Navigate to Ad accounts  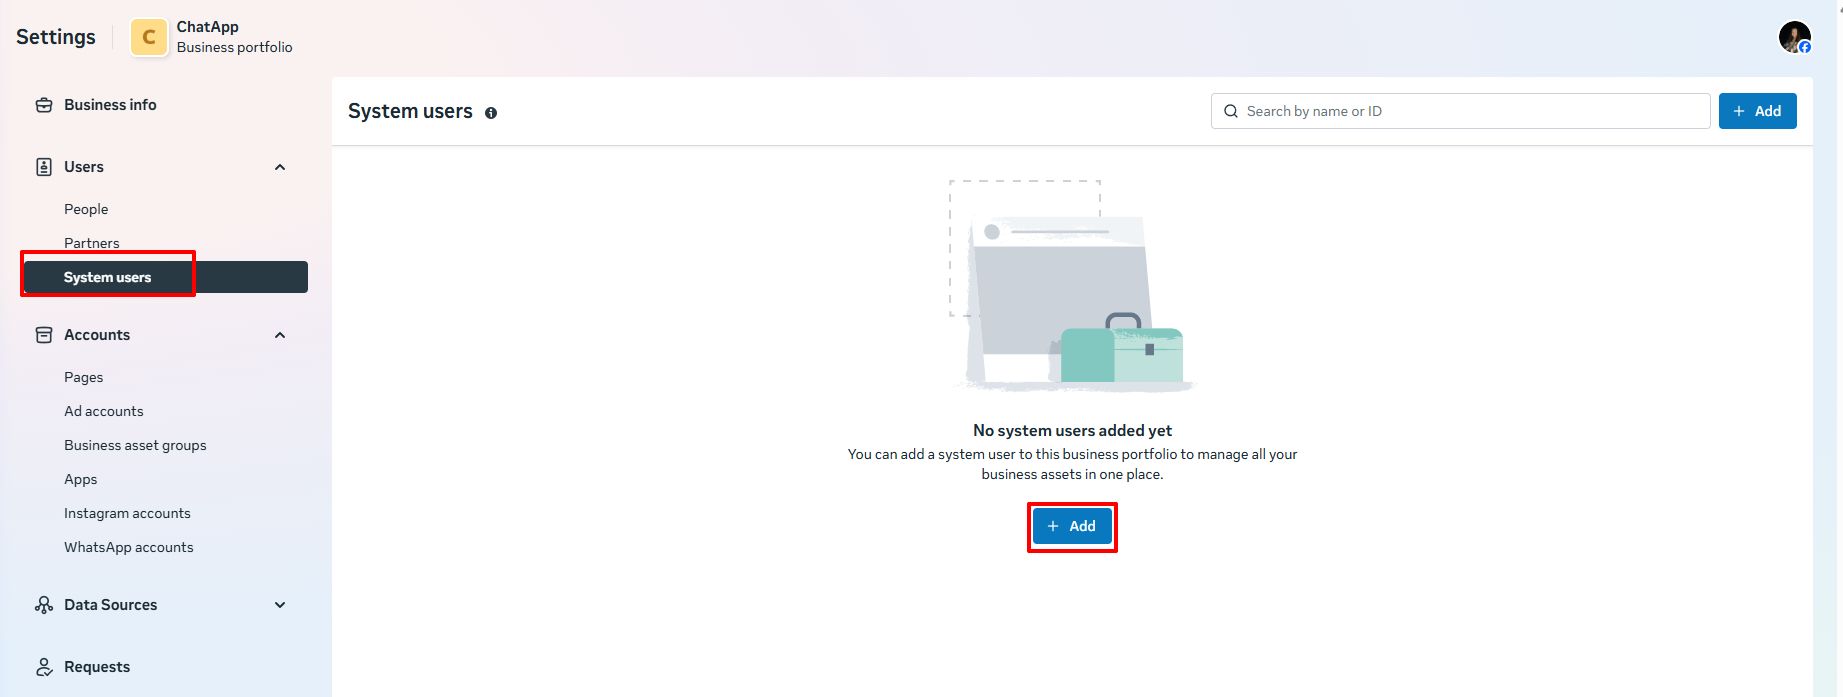point(104,411)
